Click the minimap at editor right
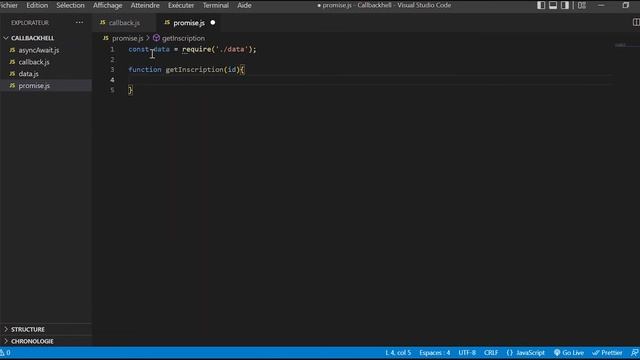The width and height of the screenshot is (640, 360). pyautogui.click(x=621, y=46)
